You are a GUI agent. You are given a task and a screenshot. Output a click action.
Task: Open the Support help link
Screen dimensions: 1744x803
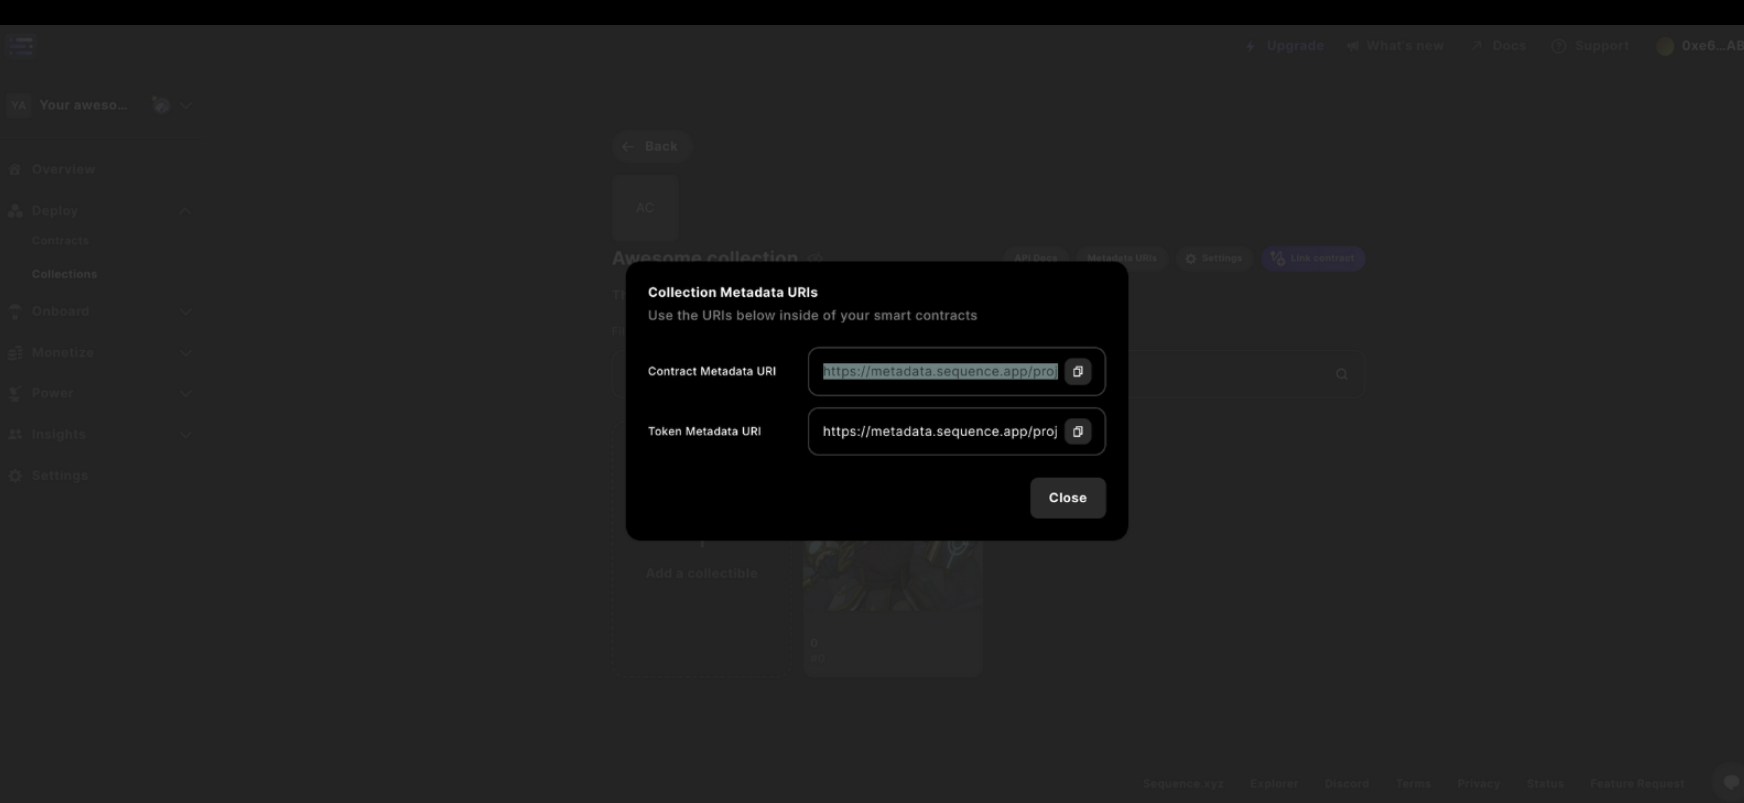tap(1590, 46)
